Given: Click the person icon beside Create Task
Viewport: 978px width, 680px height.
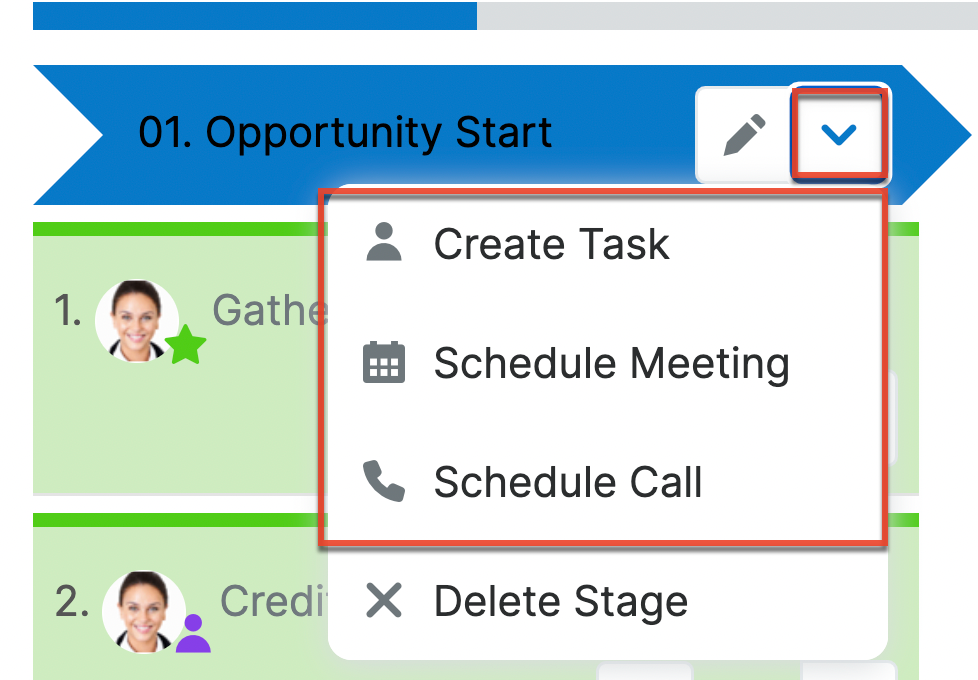Looking at the screenshot, I should pyautogui.click(x=384, y=244).
